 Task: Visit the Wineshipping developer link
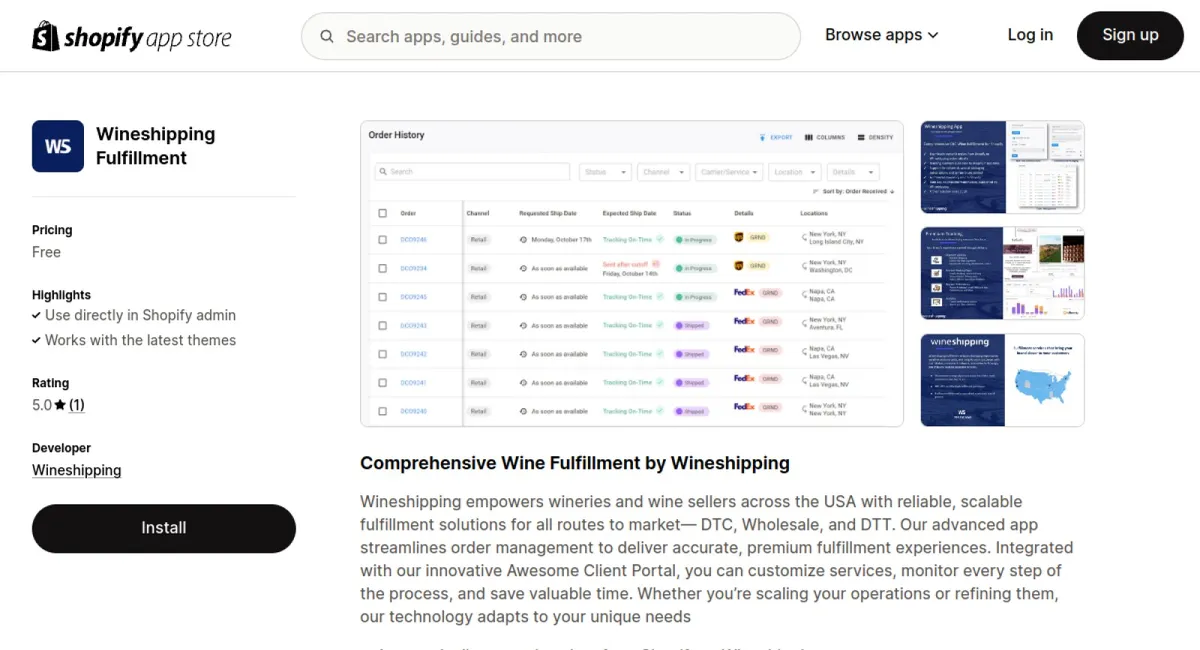click(77, 470)
